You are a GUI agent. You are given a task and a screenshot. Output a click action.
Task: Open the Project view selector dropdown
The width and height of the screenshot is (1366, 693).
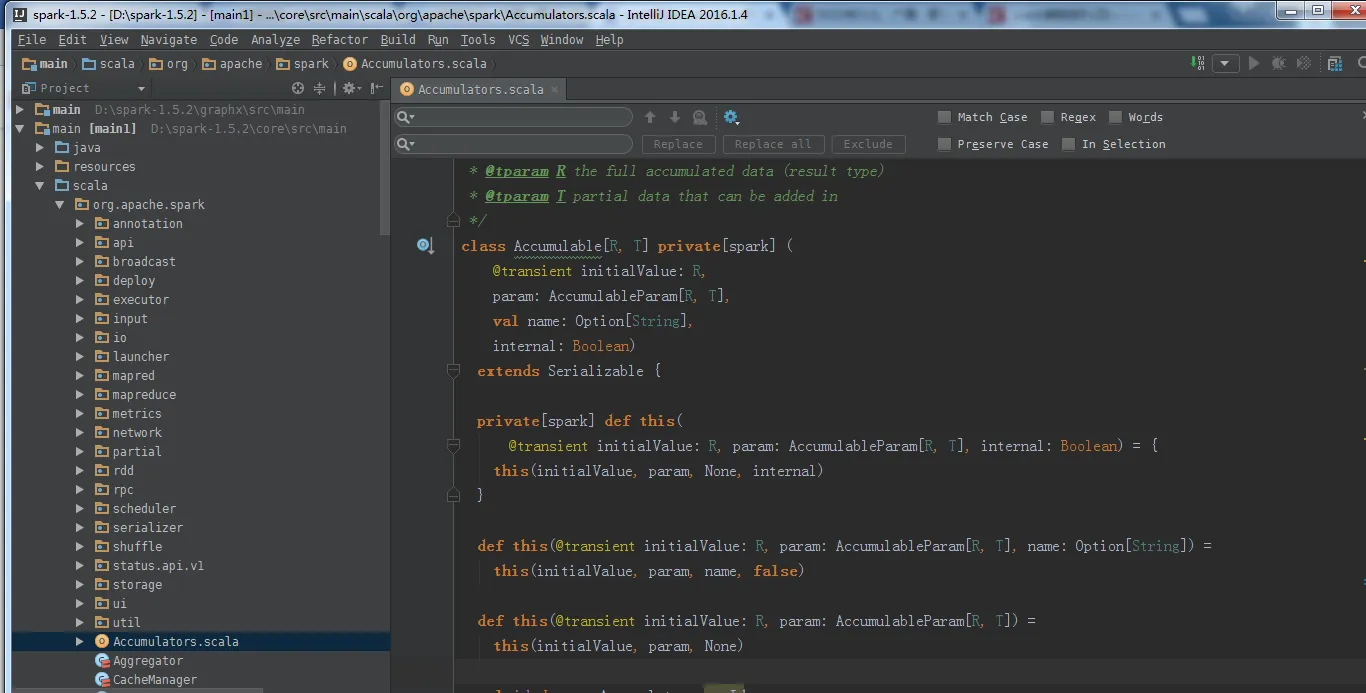tap(141, 89)
